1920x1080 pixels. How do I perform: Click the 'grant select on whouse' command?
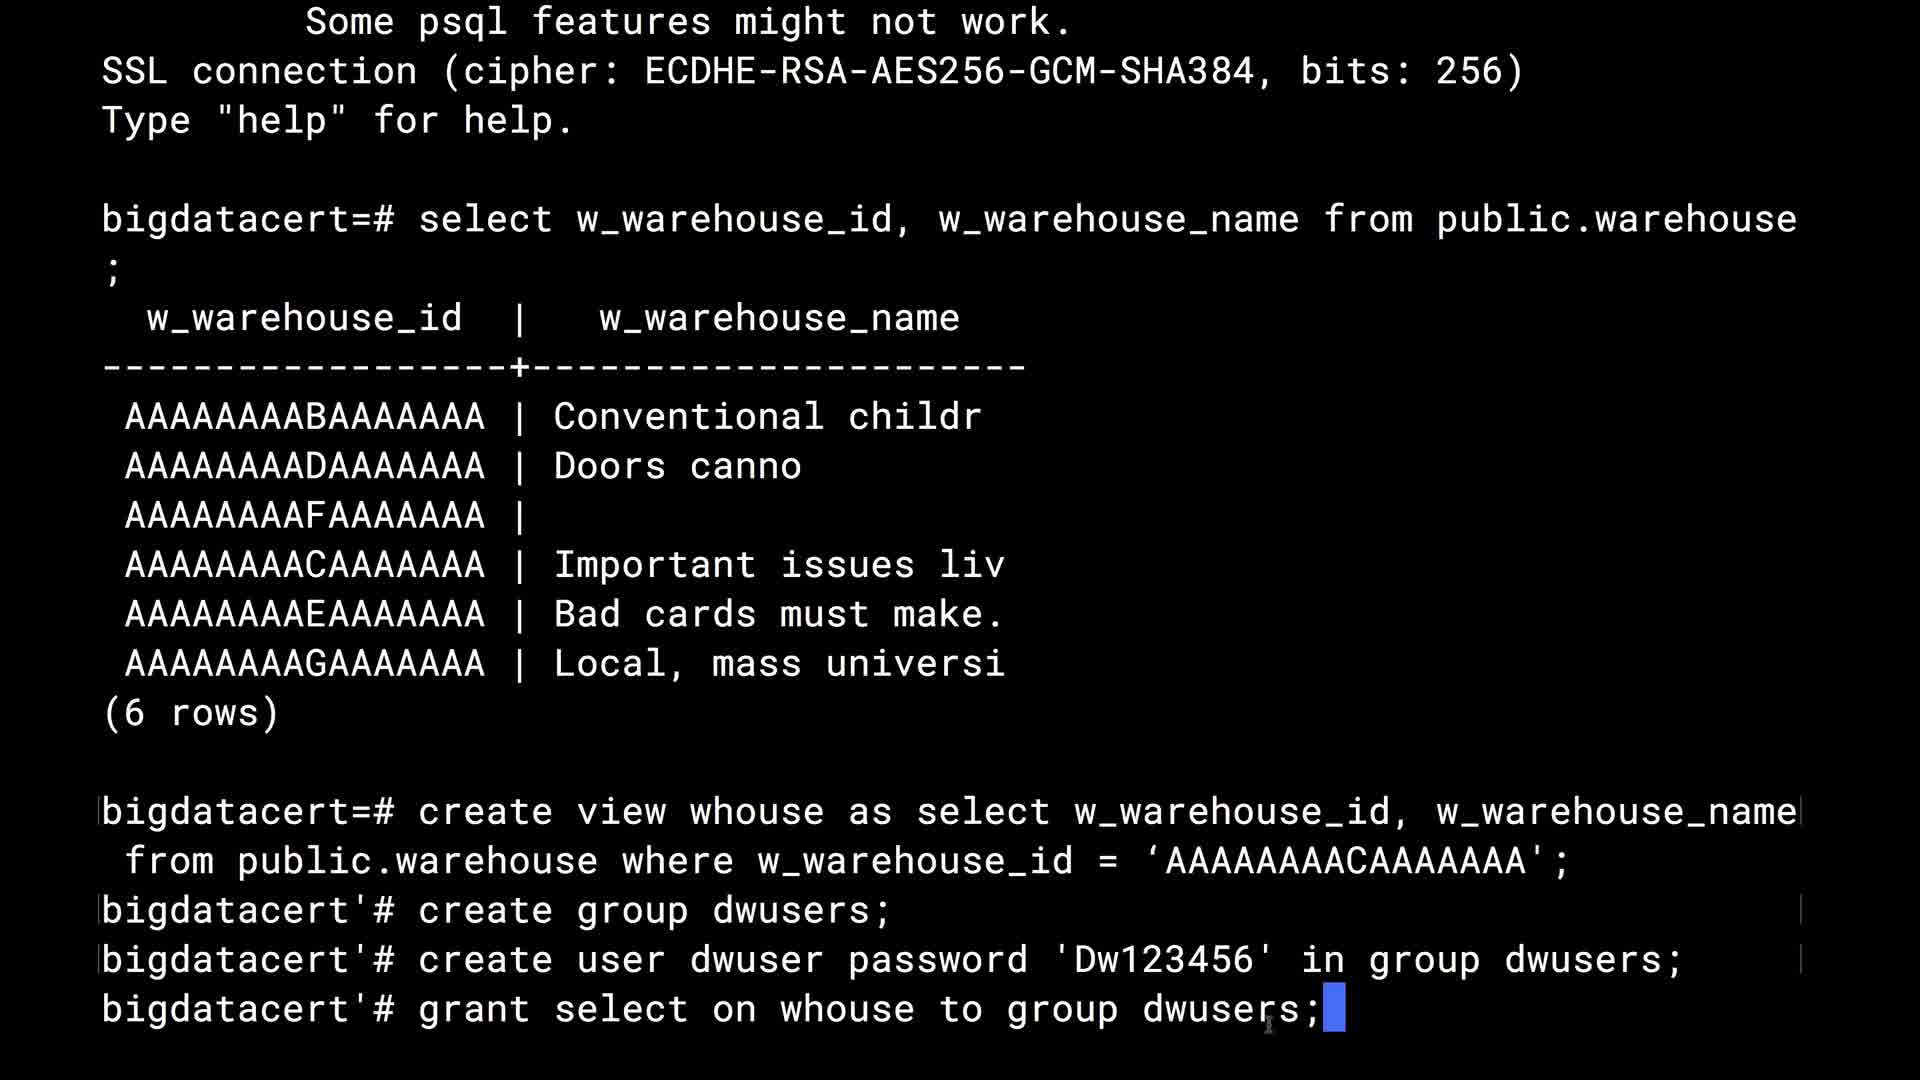click(x=666, y=1009)
